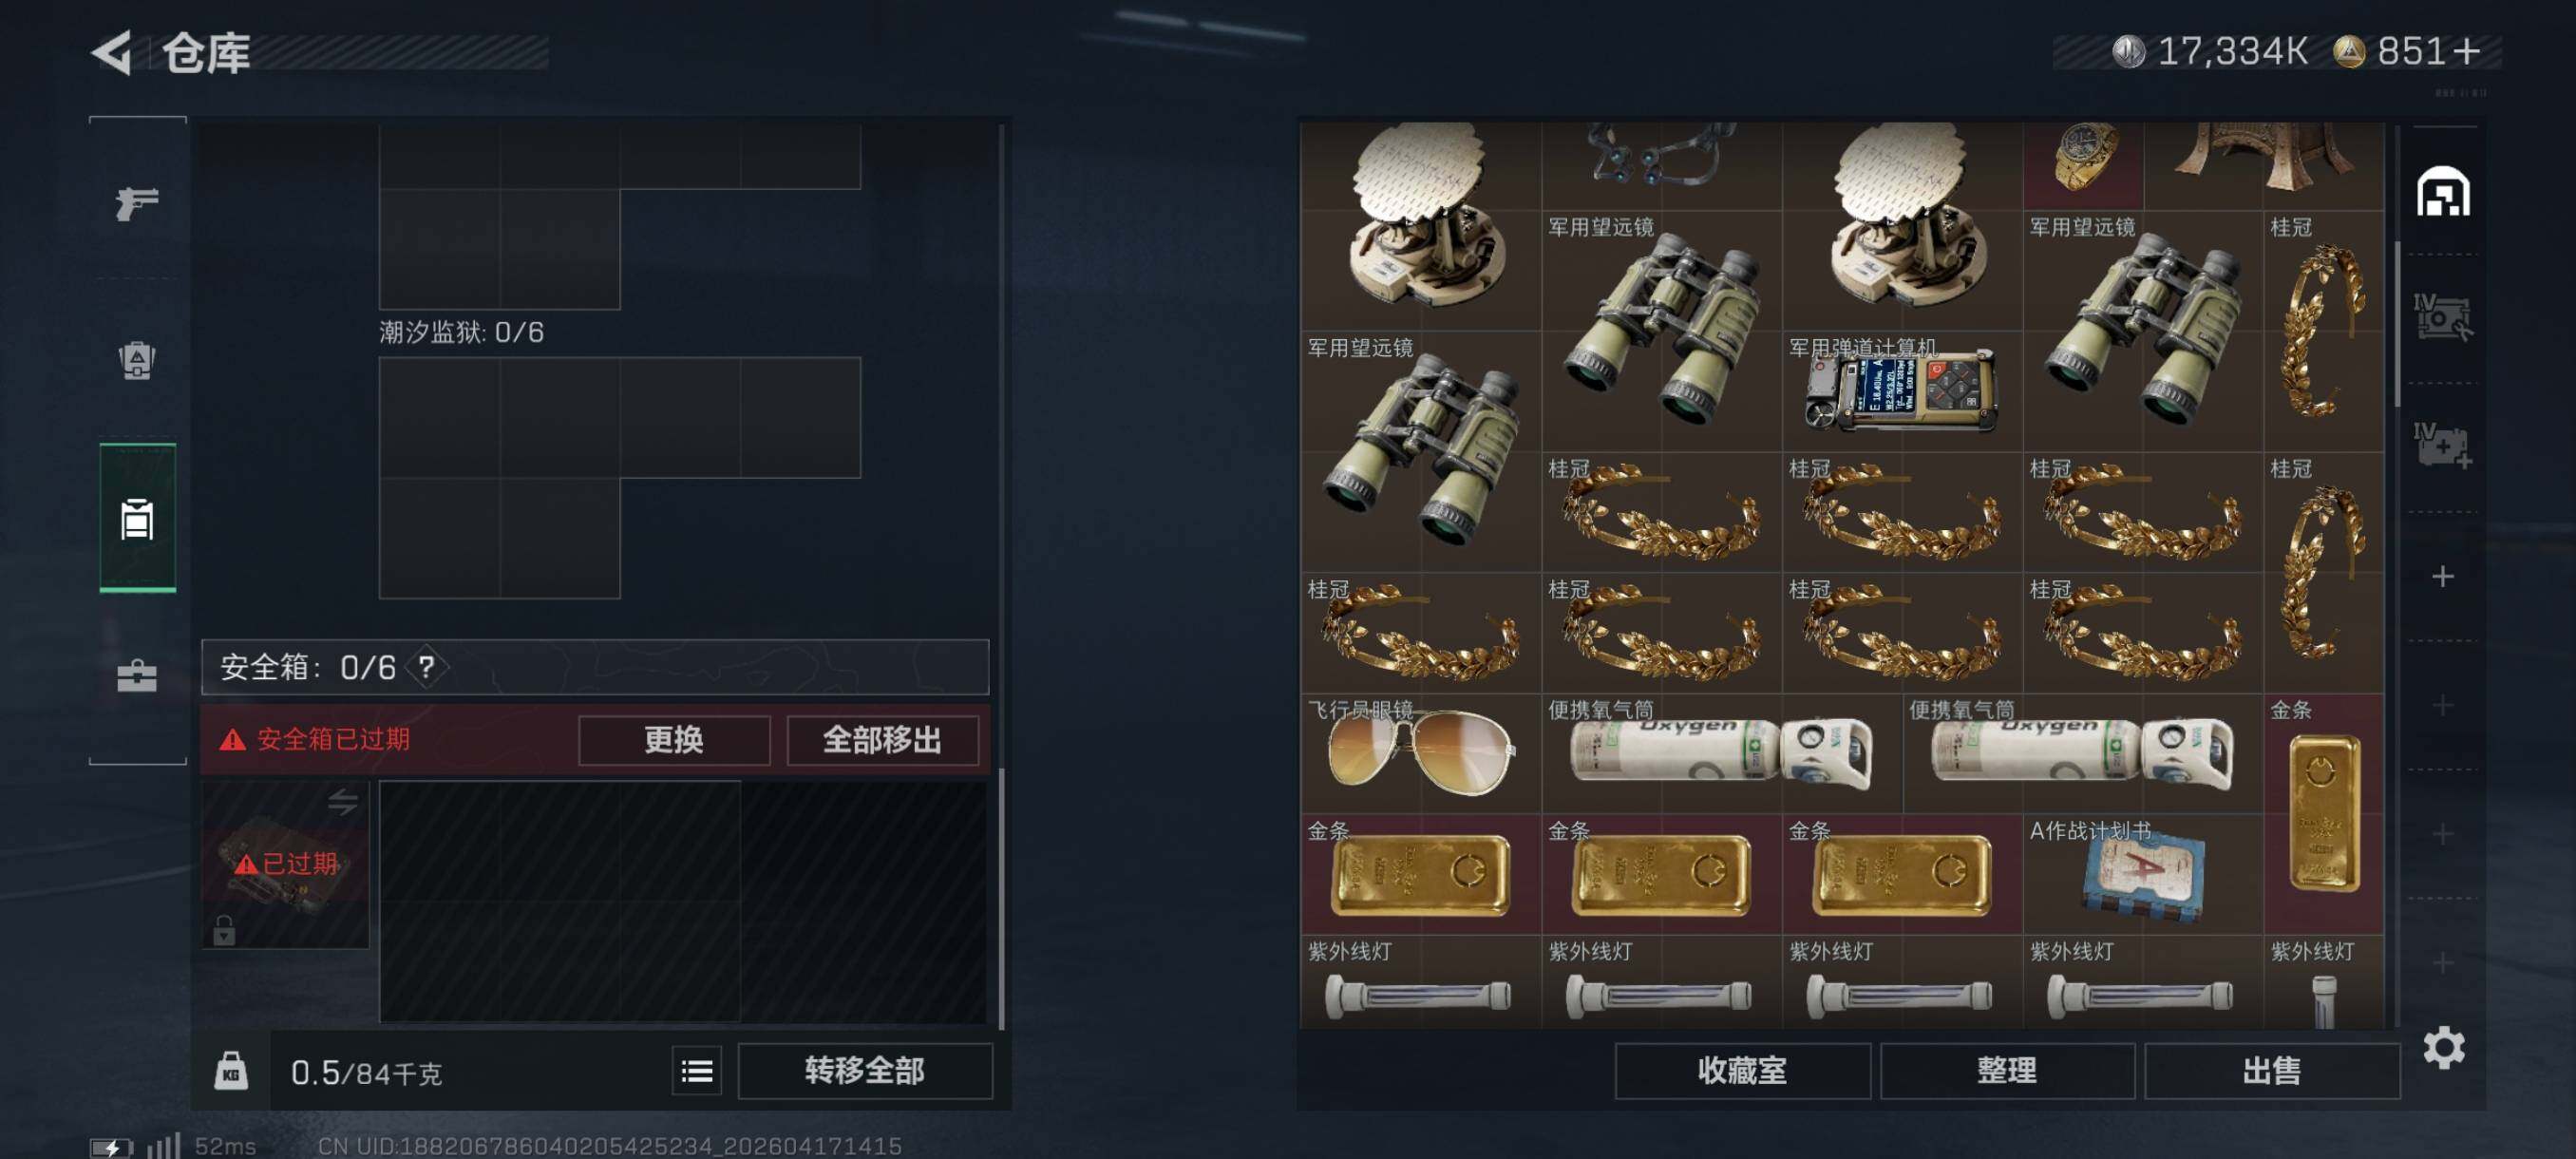Click 转移全部 to transfer all
Viewport: 2576px width, 1159px height.
click(865, 1071)
